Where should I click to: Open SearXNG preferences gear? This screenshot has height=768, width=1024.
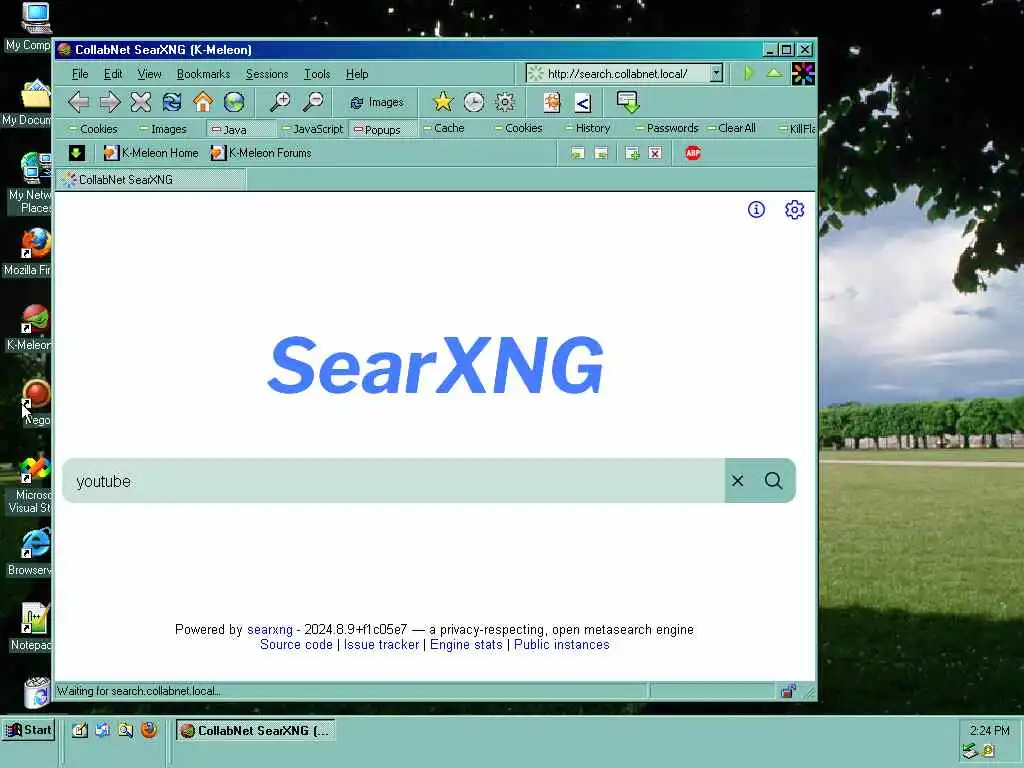[794, 210]
